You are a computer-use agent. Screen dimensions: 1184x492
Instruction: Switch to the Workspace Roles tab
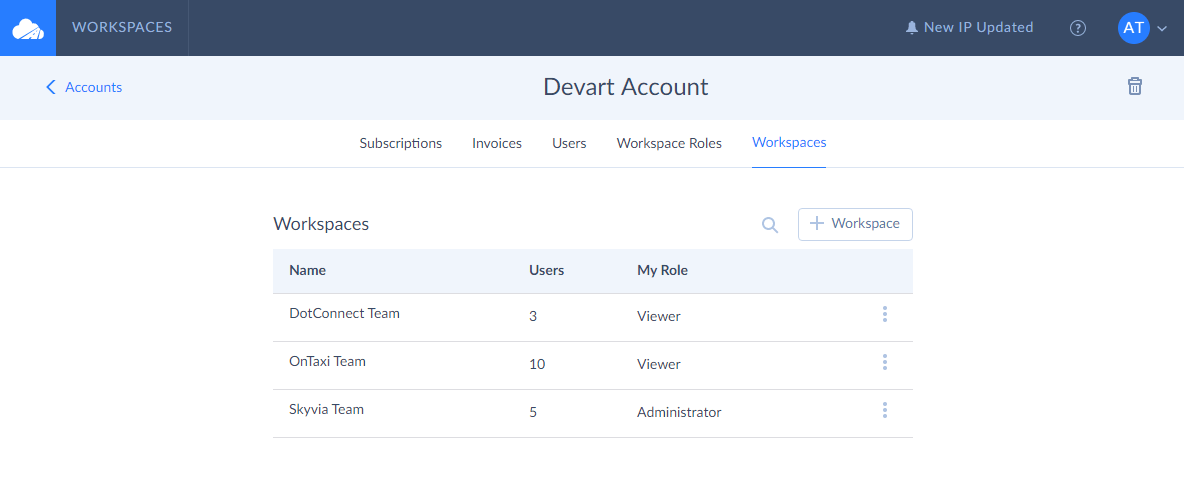(x=669, y=143)
